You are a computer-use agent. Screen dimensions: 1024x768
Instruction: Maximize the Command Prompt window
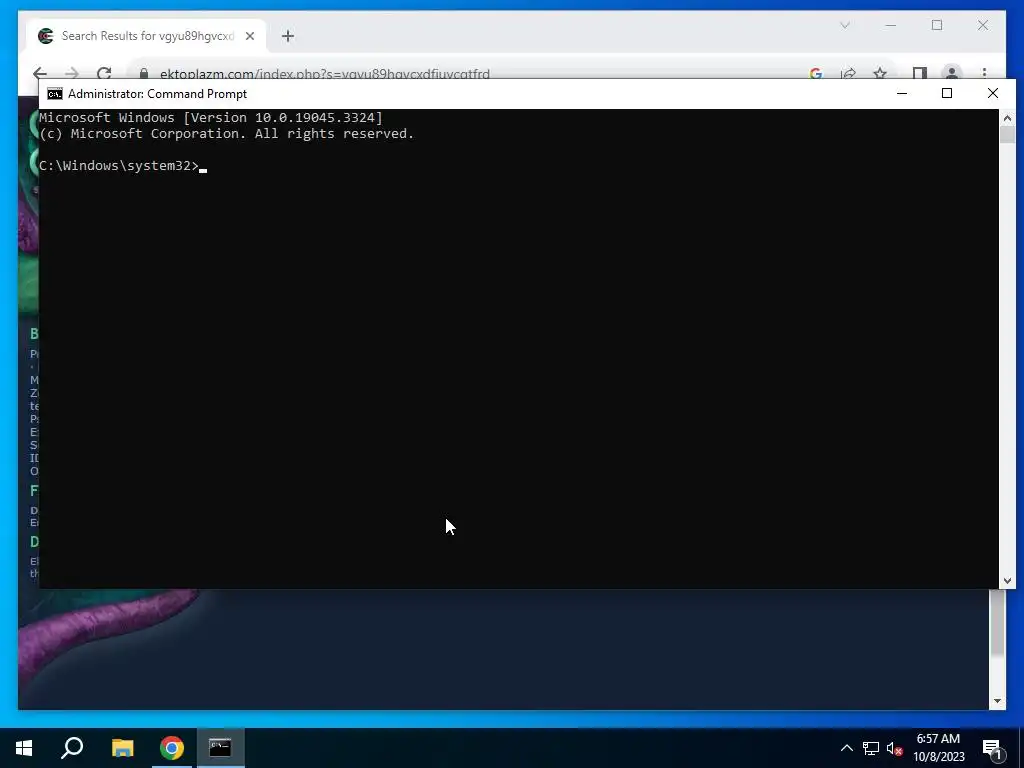click(x=947, y=93)
